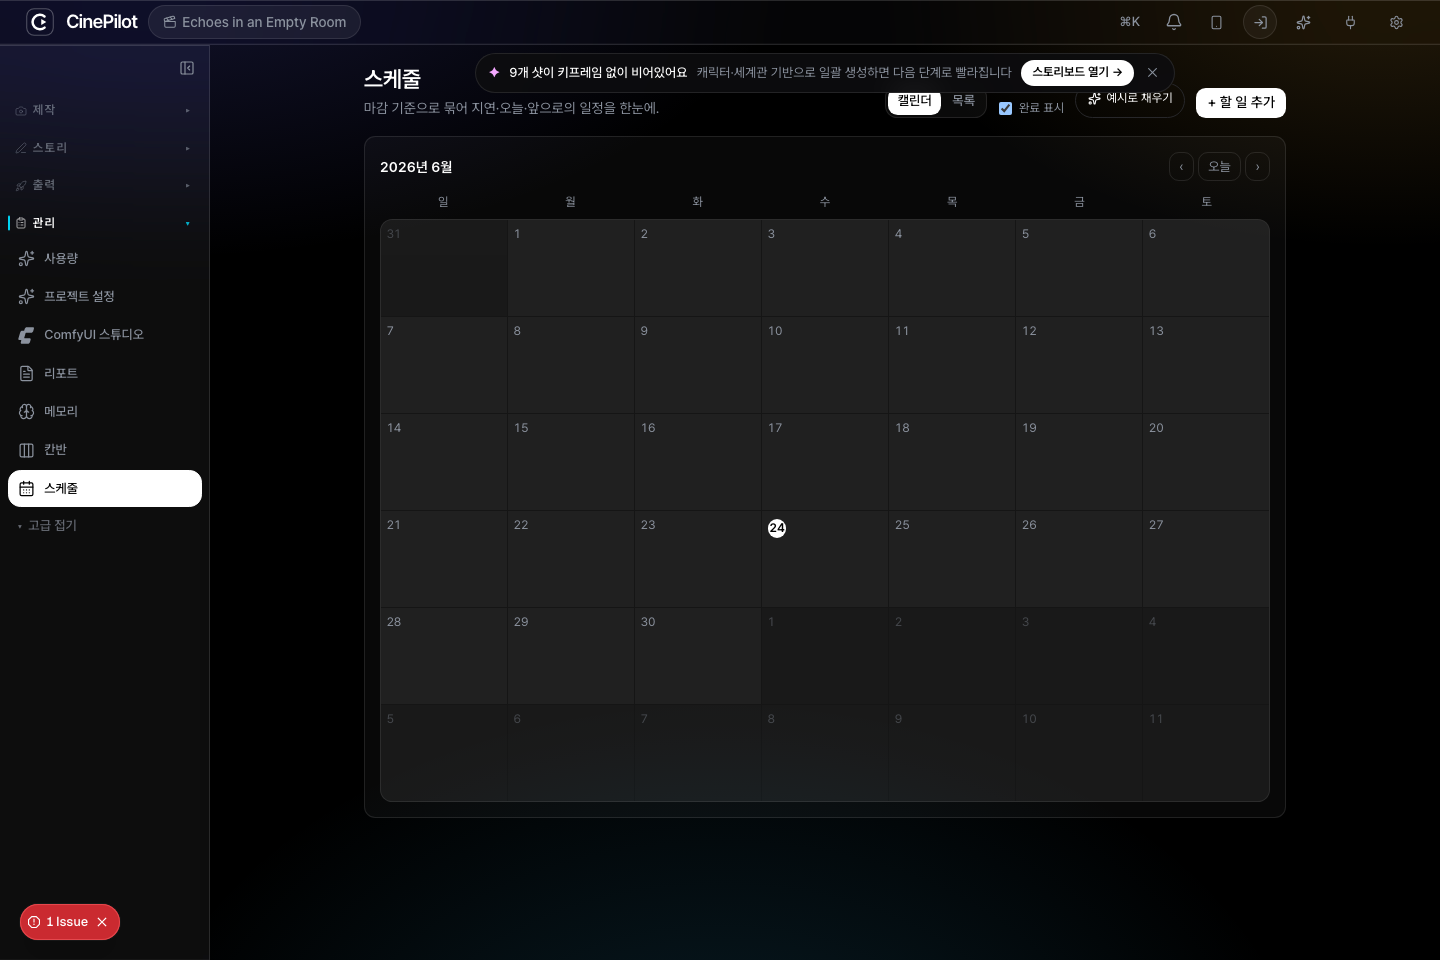This screenshot has width=1440, height=960.
Task: Click the + 할 일 추가 button
Action: coord(1241,102)
